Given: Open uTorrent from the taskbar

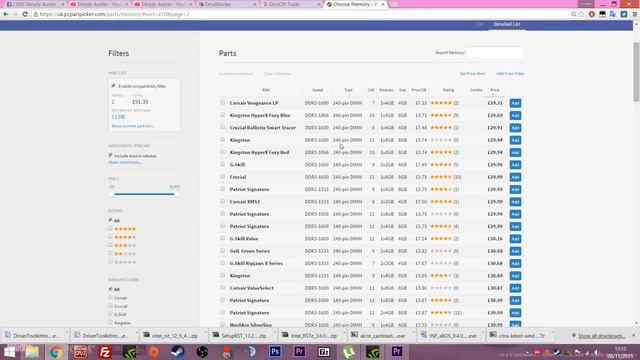Looking at the screenshot, I should click(348, 351).
